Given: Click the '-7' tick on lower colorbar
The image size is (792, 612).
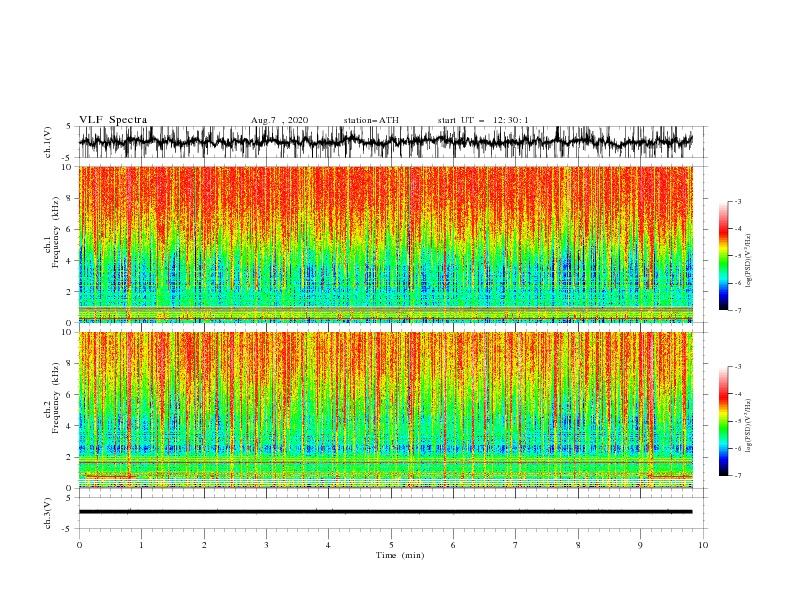Looking at the screenshot, I should point(737,476).
